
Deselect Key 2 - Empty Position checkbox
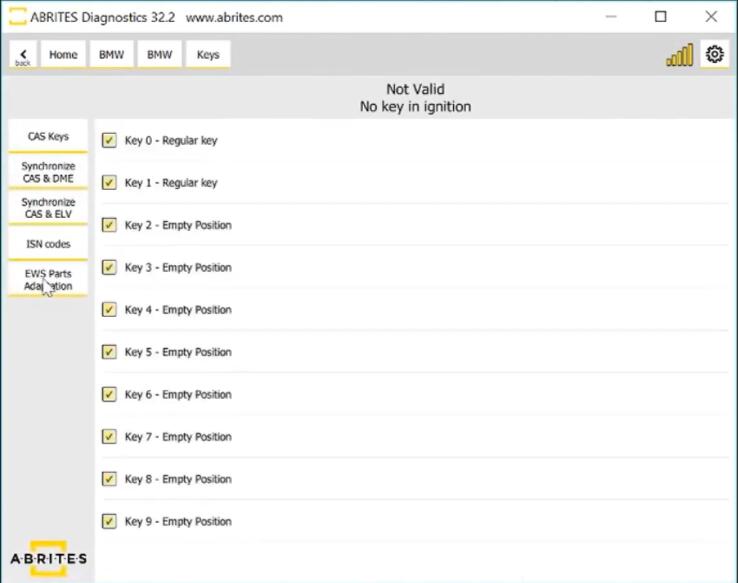click(109, 225)
